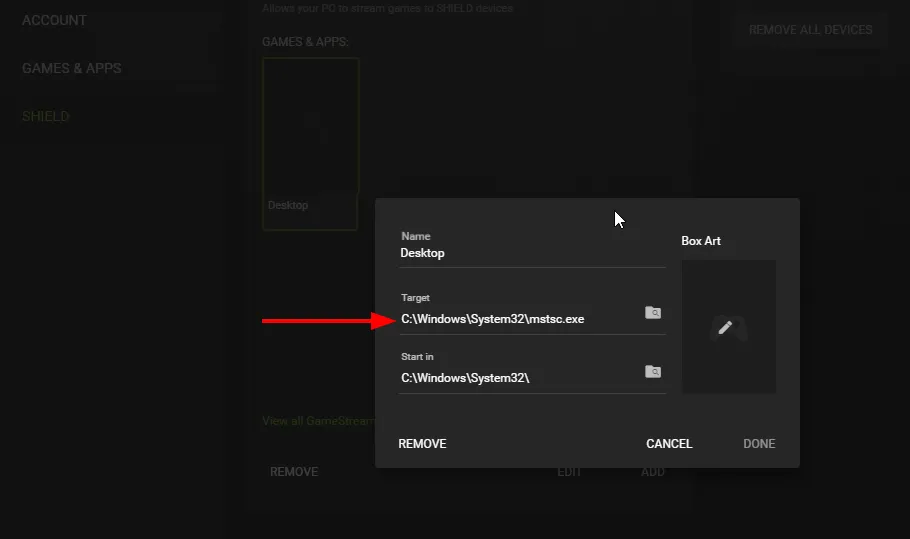
Task: Click REMOVE ALL DEVICES button
Action: tap(810, 30)
